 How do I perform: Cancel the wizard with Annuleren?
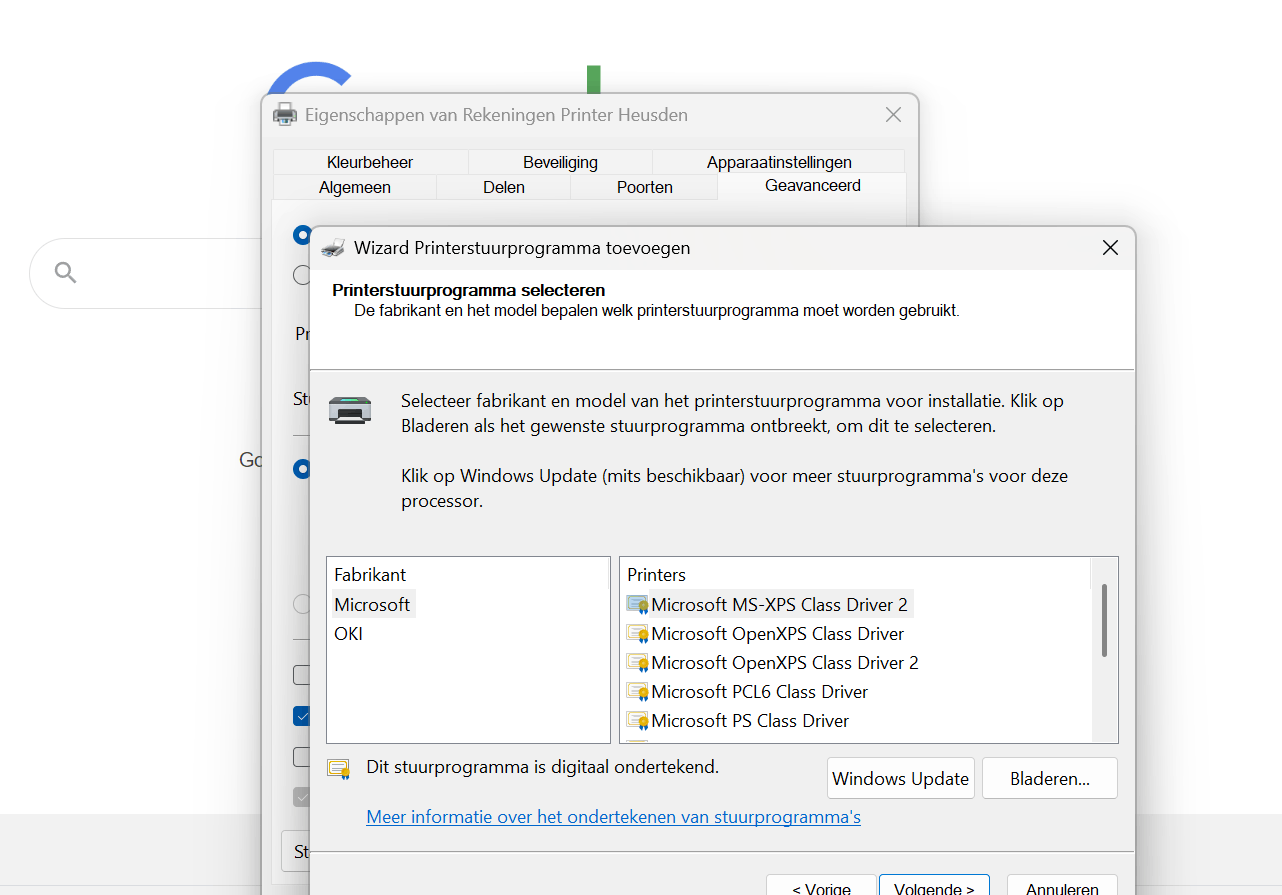click(1061, 887)
